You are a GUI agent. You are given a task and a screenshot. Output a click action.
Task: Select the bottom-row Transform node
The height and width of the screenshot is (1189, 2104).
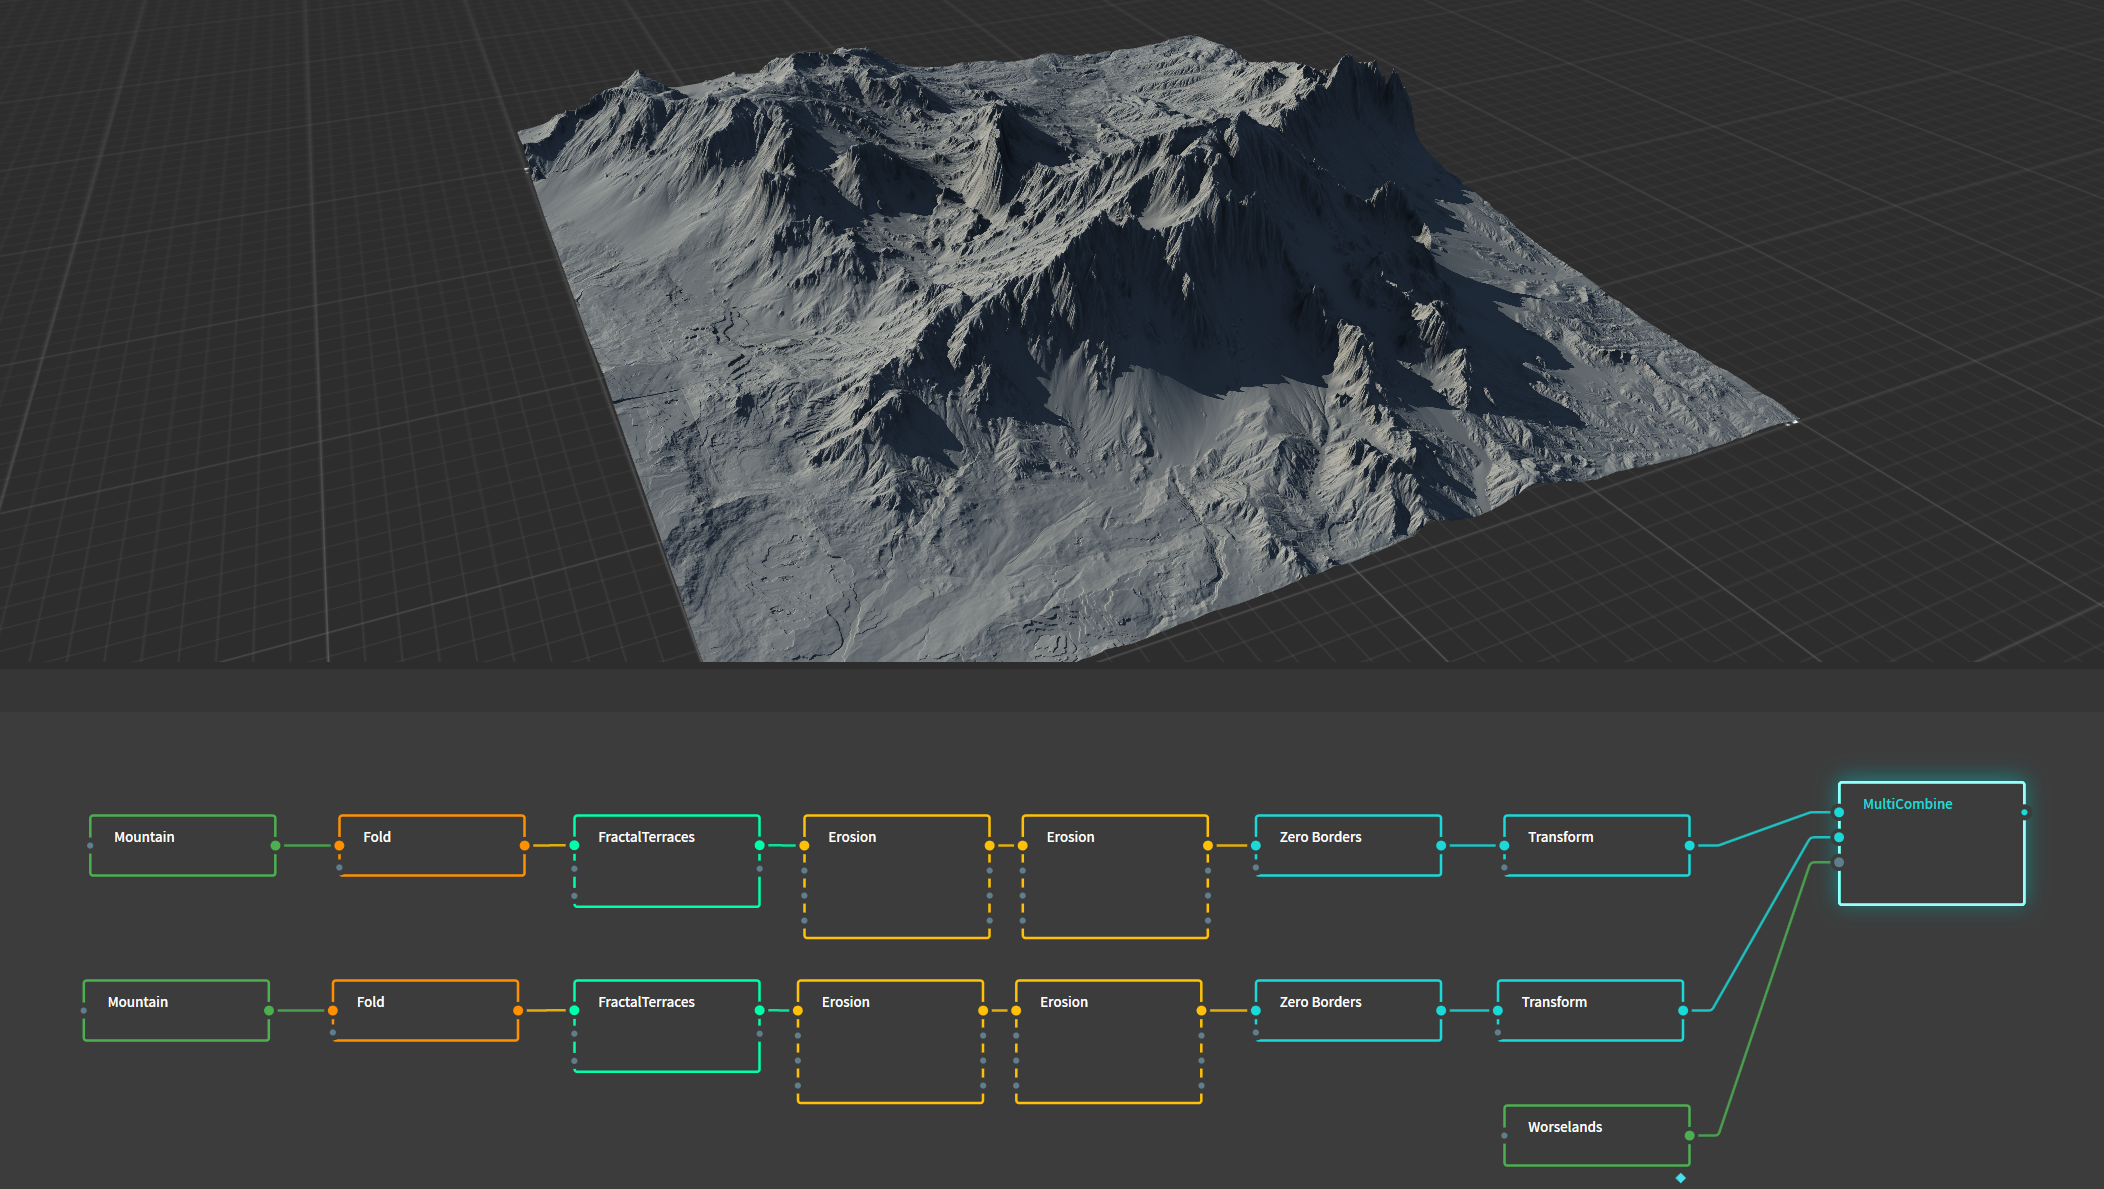1590,1011
